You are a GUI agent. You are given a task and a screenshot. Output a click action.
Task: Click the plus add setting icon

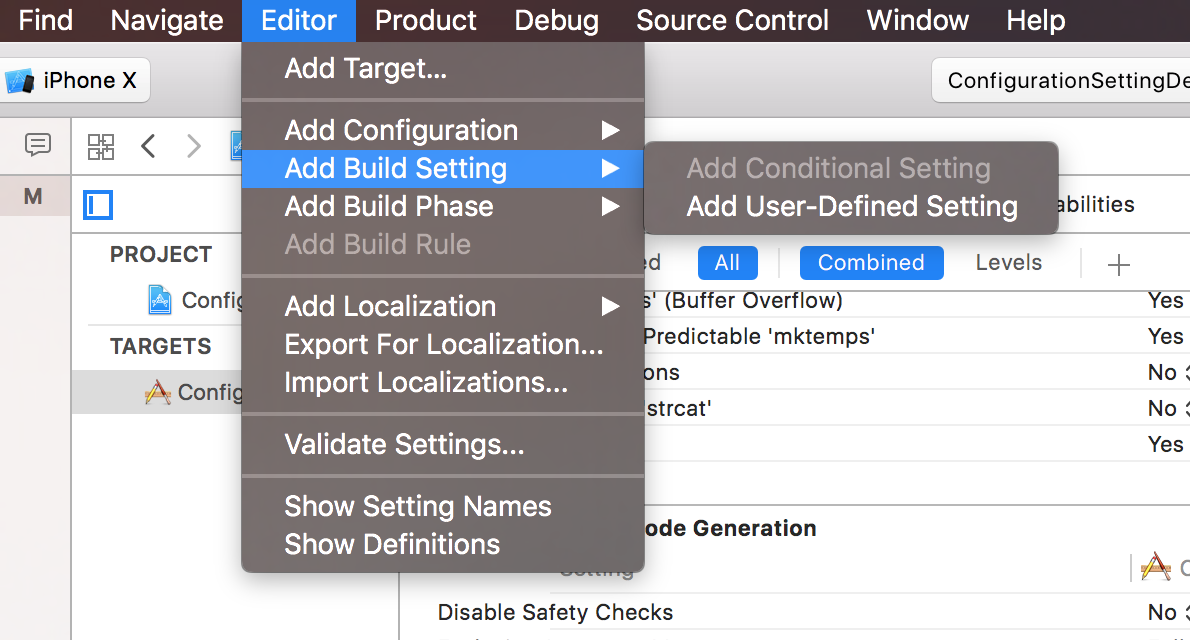tap(1119, 265)
